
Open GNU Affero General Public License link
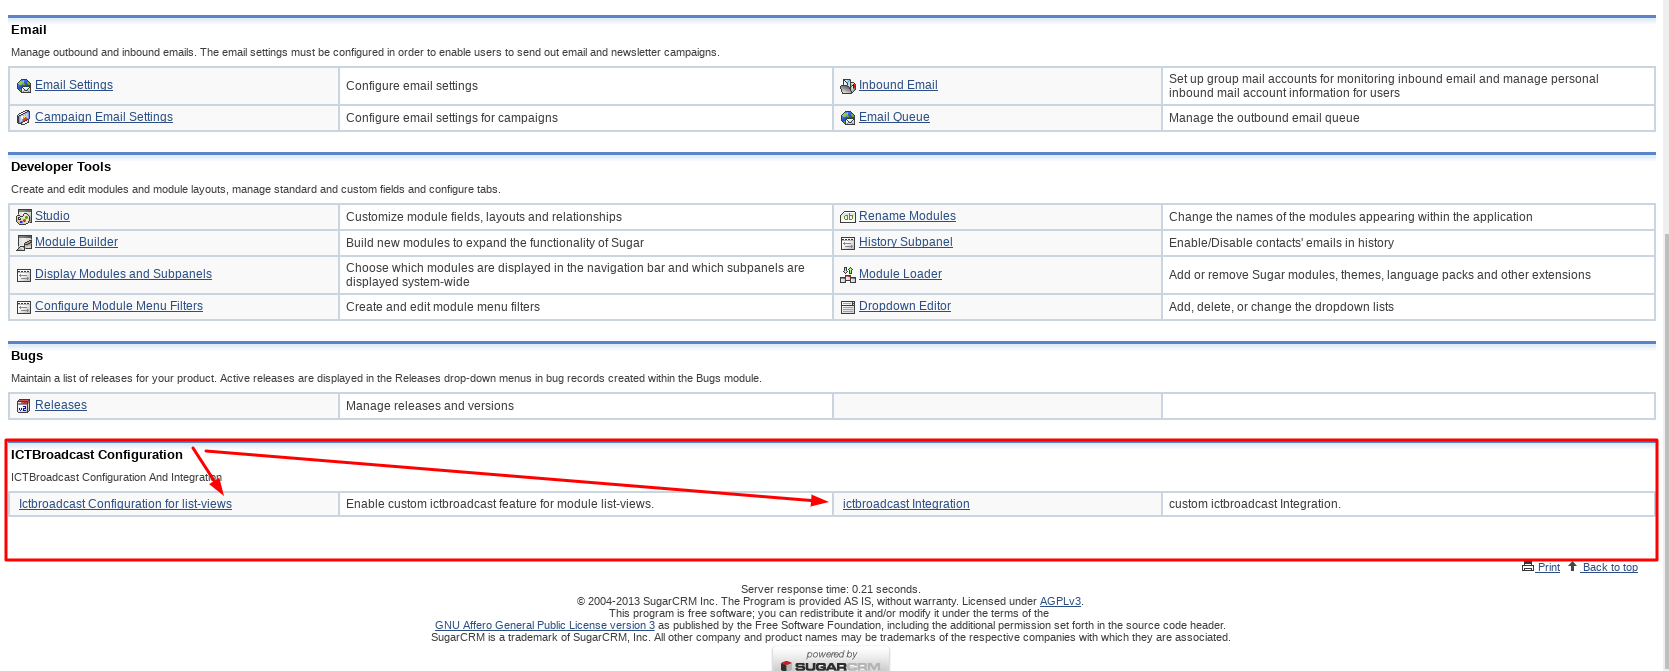pos(545,625)
